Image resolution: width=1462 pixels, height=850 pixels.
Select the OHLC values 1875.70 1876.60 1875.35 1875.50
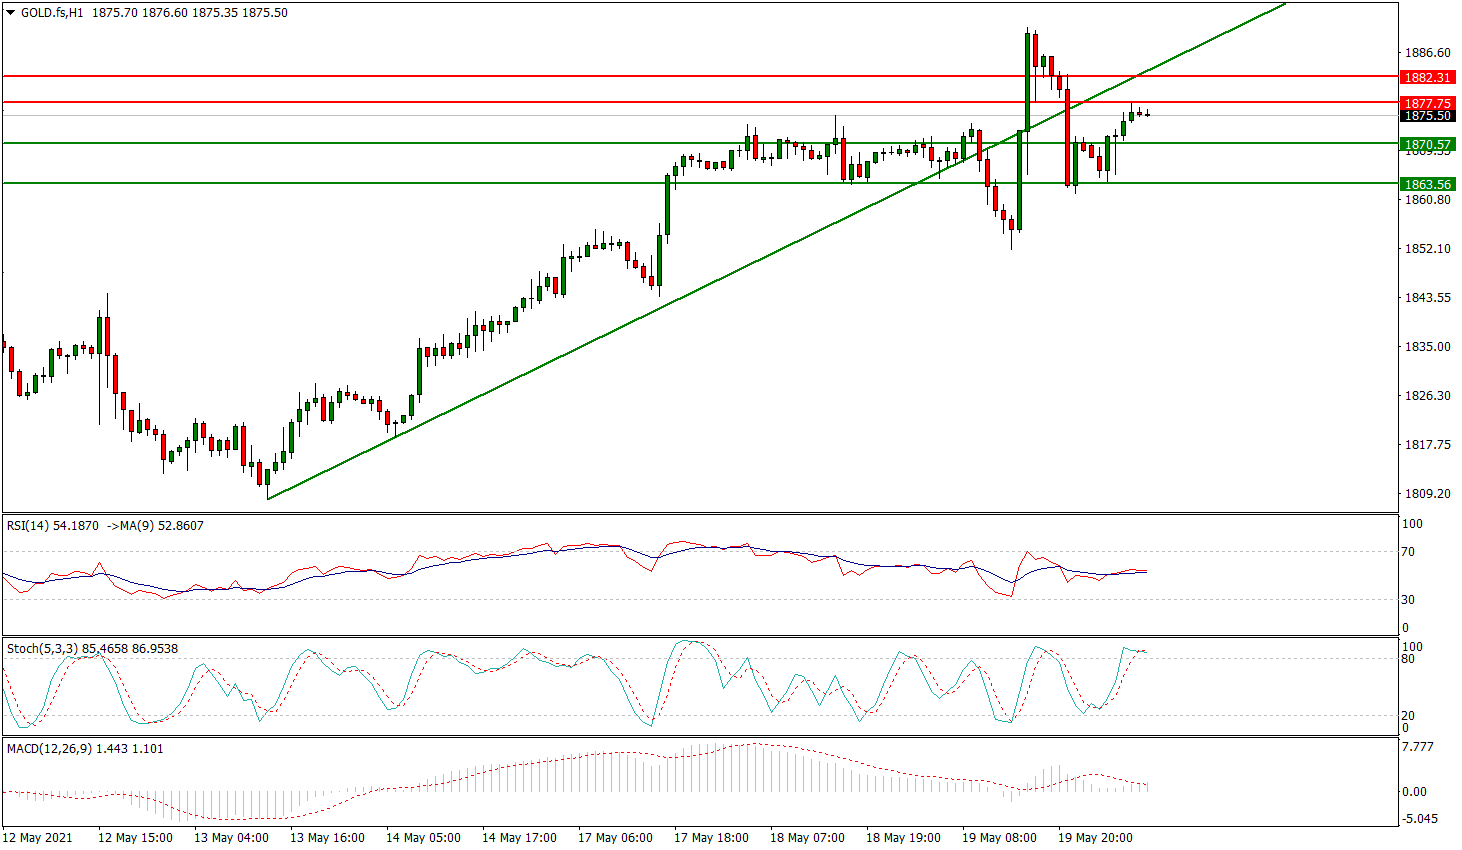point(190,13)
